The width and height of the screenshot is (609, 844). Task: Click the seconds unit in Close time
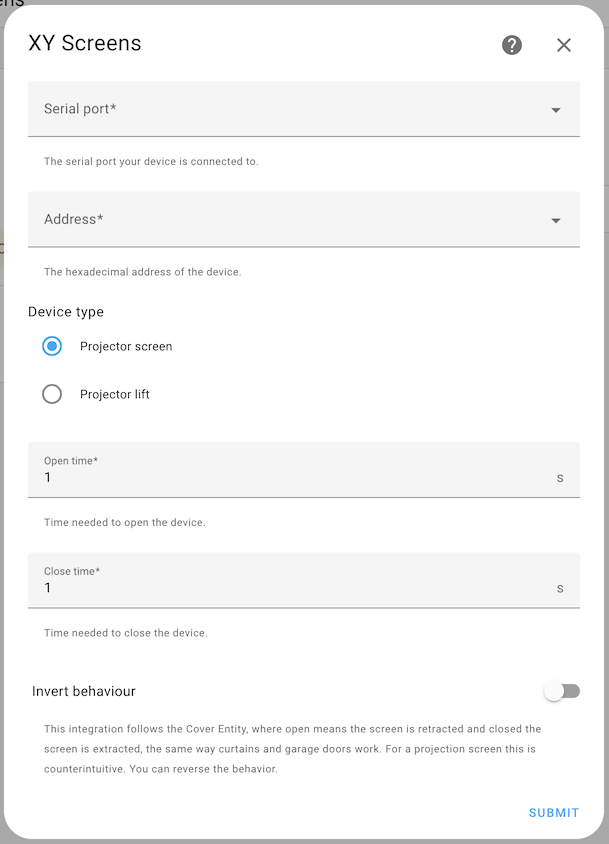tap(560, 588)
